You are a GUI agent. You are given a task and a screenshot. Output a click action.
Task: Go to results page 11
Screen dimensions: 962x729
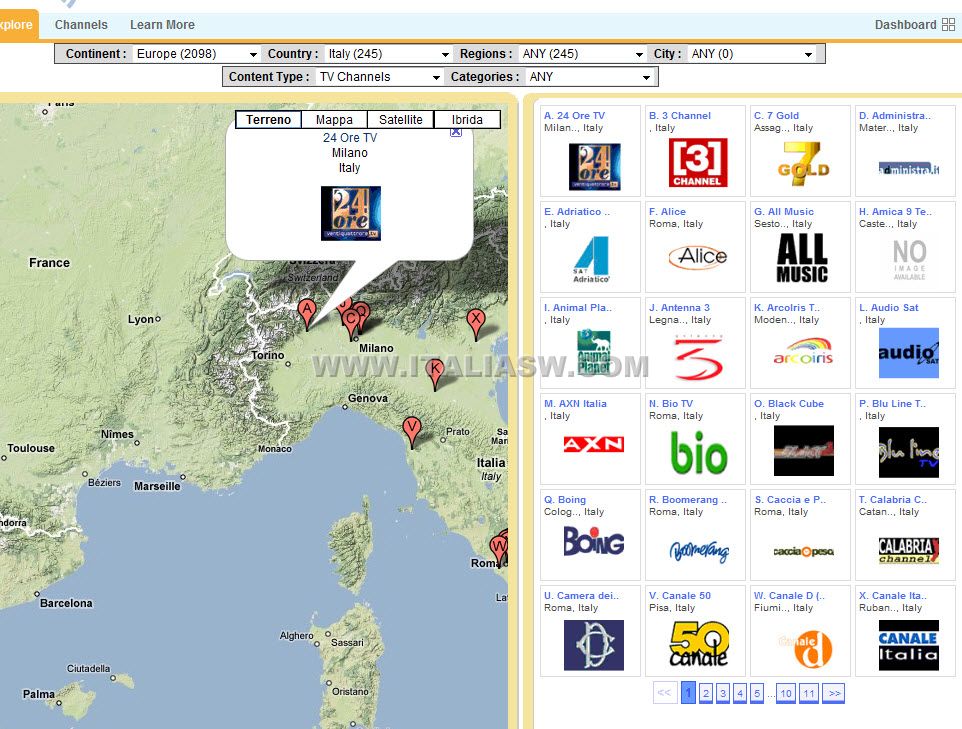809,693
